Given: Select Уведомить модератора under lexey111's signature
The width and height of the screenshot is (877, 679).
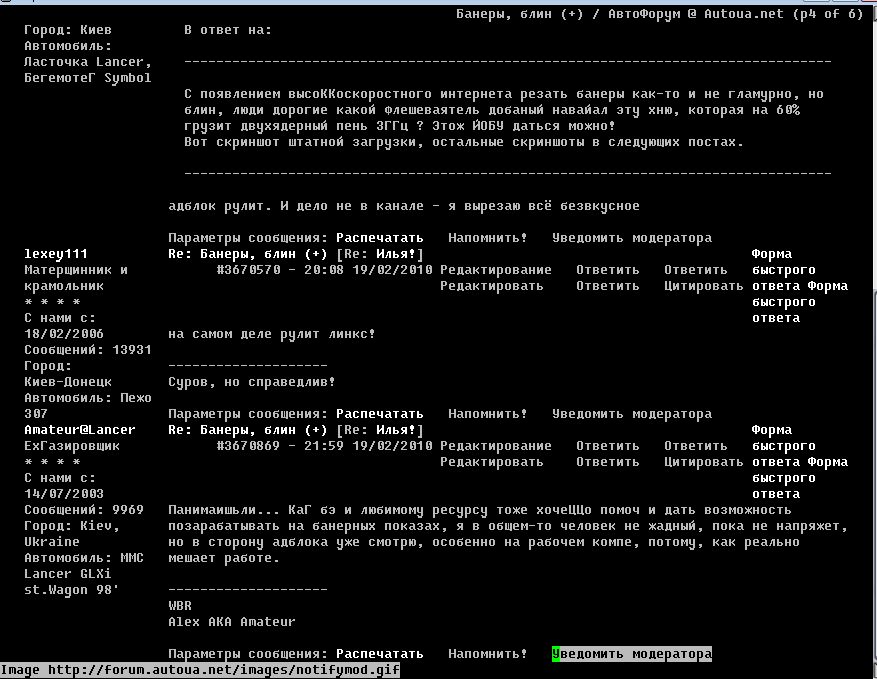Looking at the screenshot, I should (631, 414).
